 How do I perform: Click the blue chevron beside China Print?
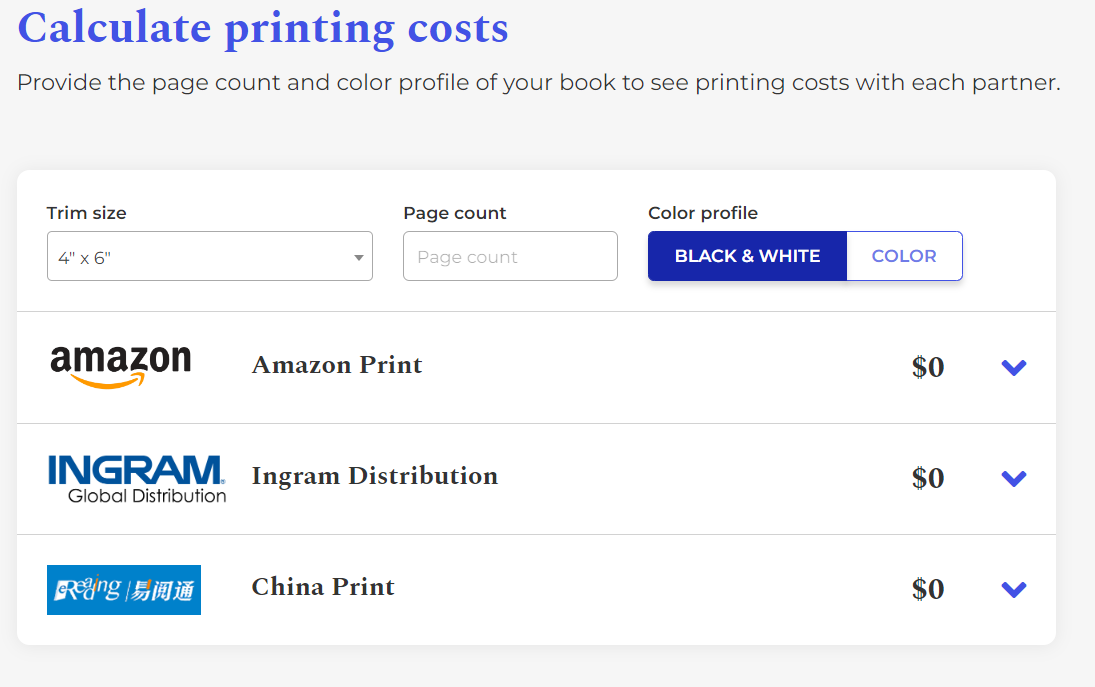coord(1013,589)
